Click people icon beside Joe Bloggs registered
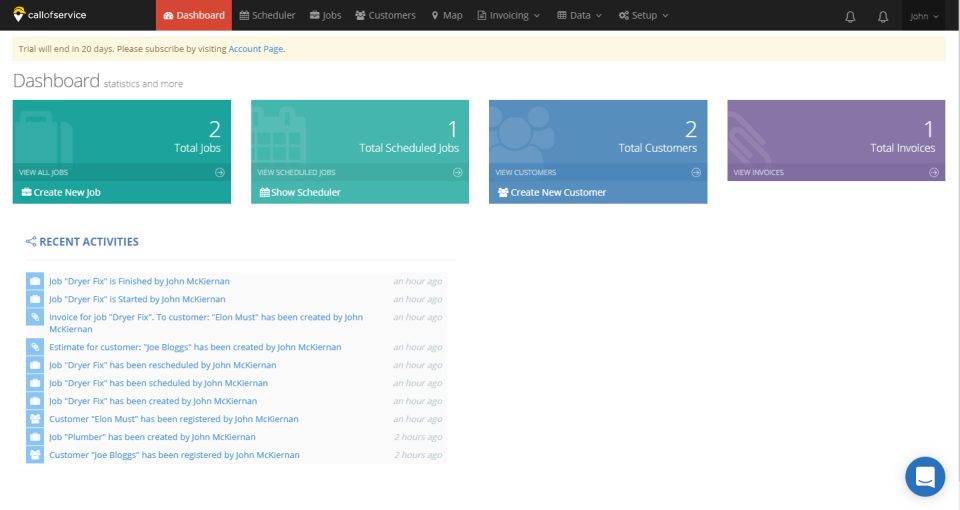960x510 pixels. 35,455
